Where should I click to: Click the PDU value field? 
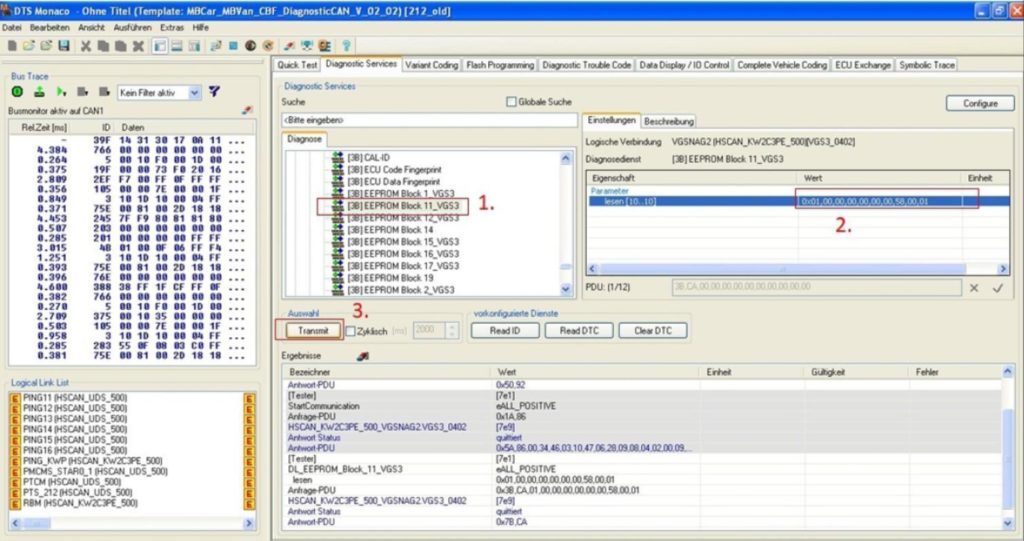point(816,287)
